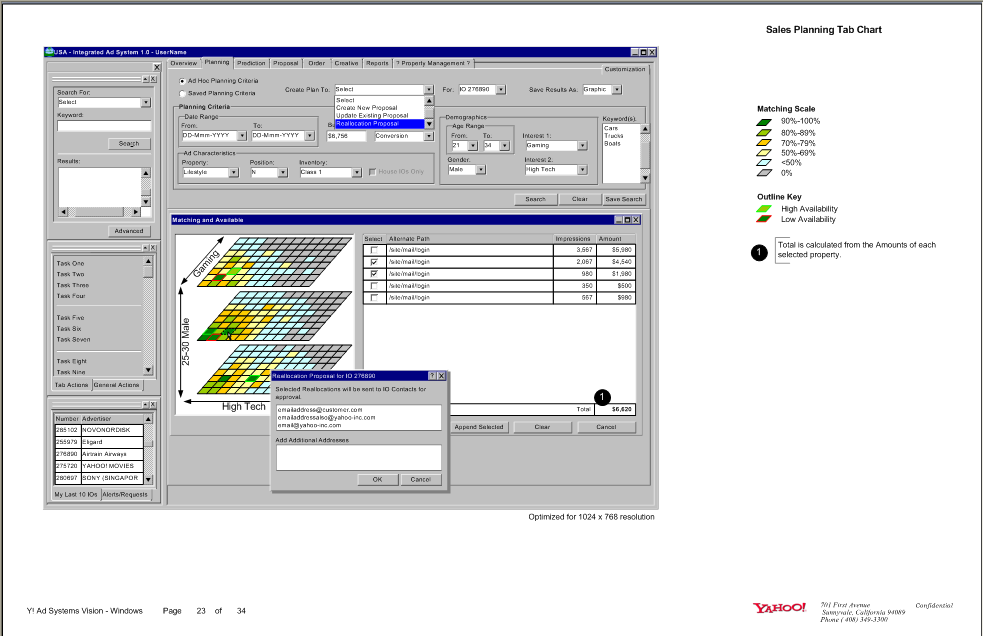The height and width of the screenshot is (636, 983).
Task: Expand the Property Lifestyle dropdown
Action: pos(234,172)
